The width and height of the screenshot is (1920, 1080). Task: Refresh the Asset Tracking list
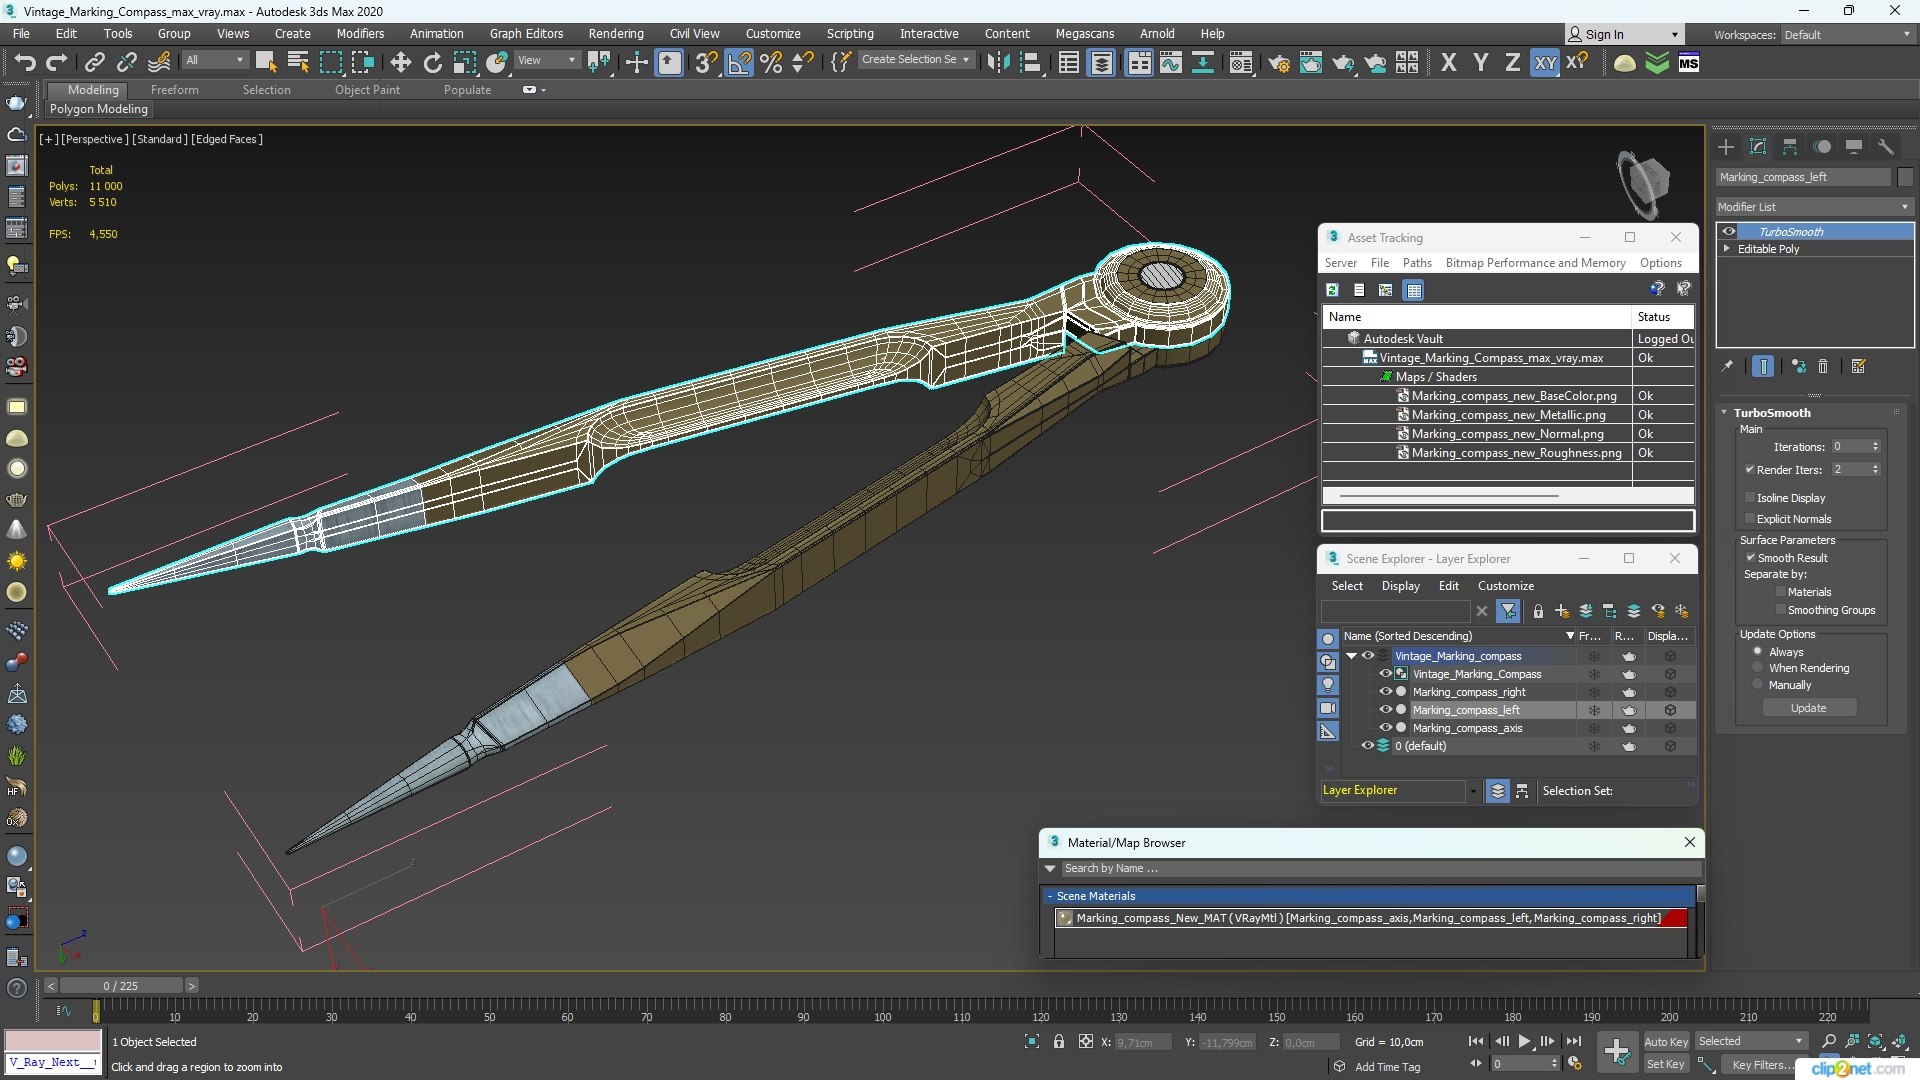(1332, 290)
